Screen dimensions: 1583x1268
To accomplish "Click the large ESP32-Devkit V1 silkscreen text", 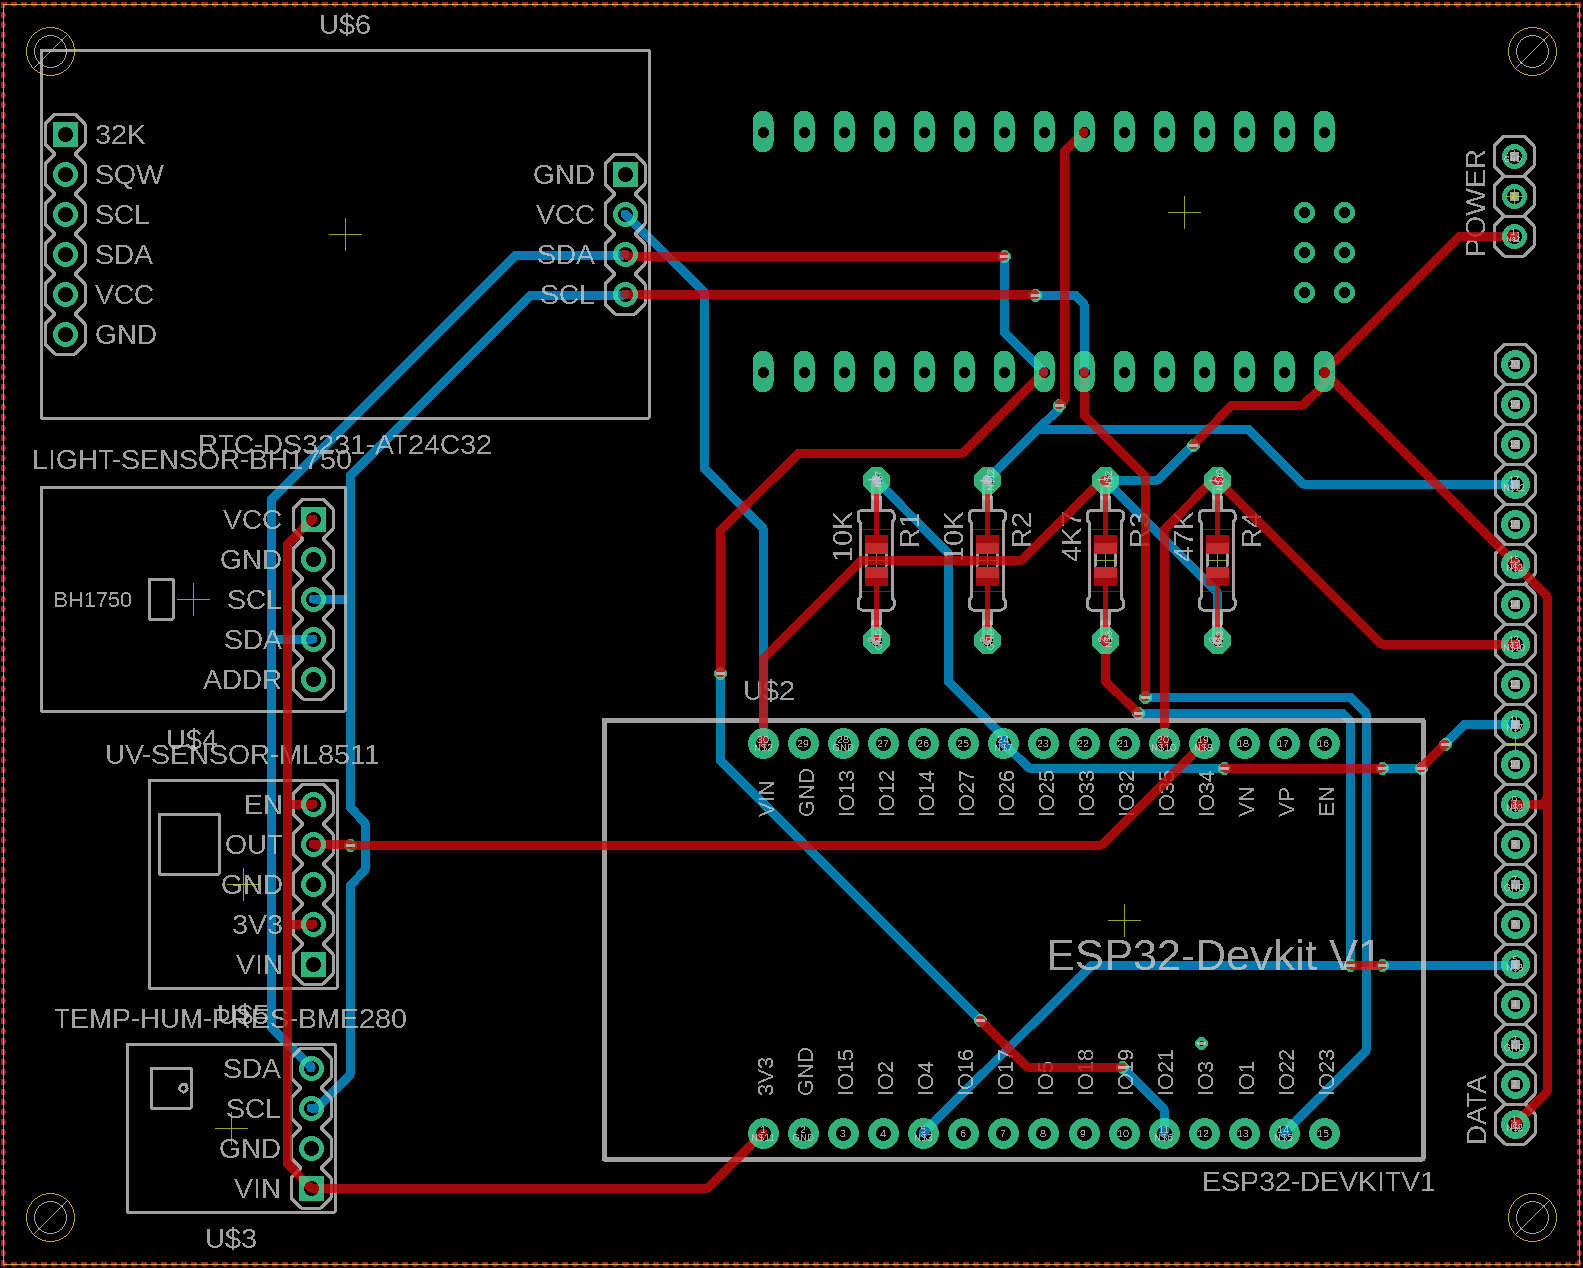I will 1213,955.
